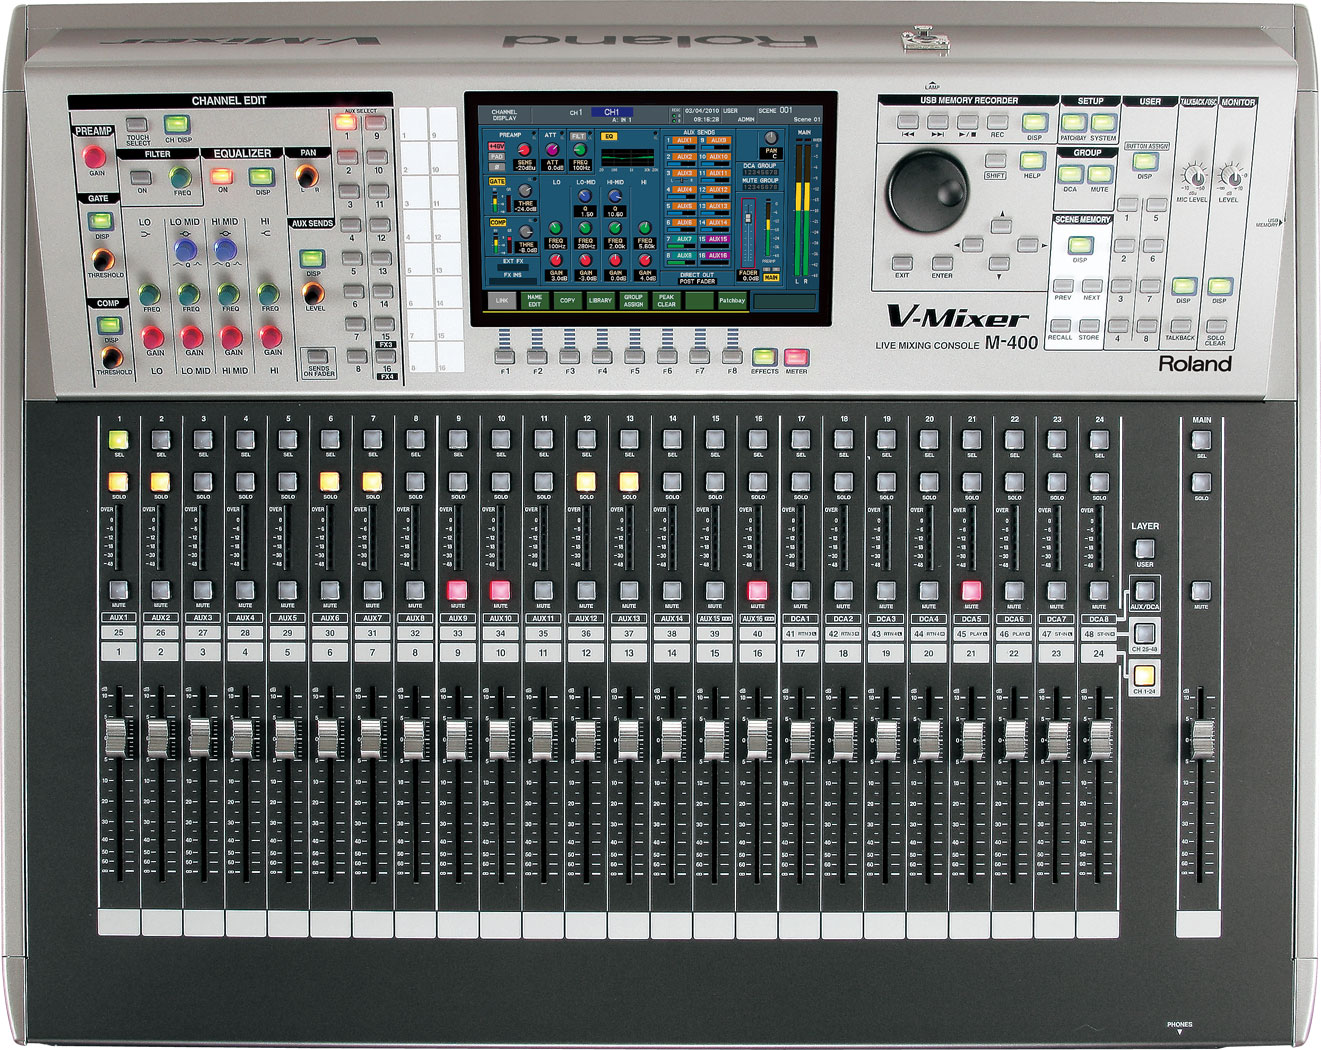1321x1050 pixels.
Task: Select the CH 1-24 layer button
Action: coord(1144,675)
